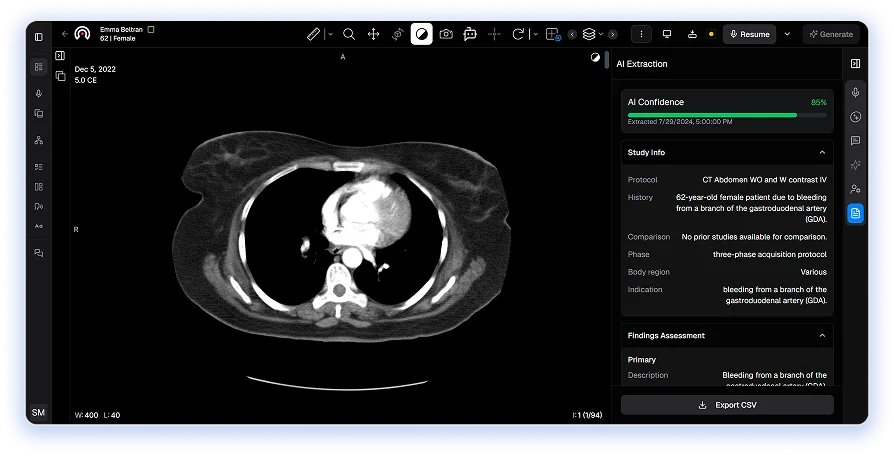This screenshot has width=894, height=455.
Task: Click the SM user avatar
Action: pyautogui.click(x=39, y=412)
